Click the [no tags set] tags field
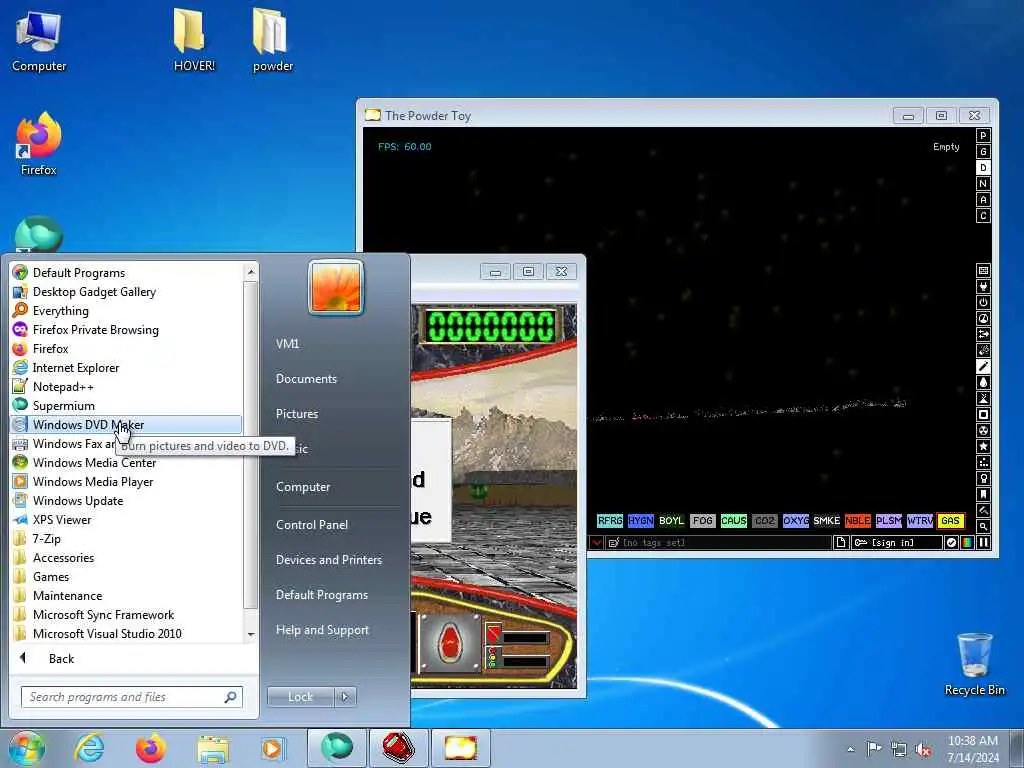The height and width of the screenshot is (768, 1024). pyautogui.click(x=718, y=543)
